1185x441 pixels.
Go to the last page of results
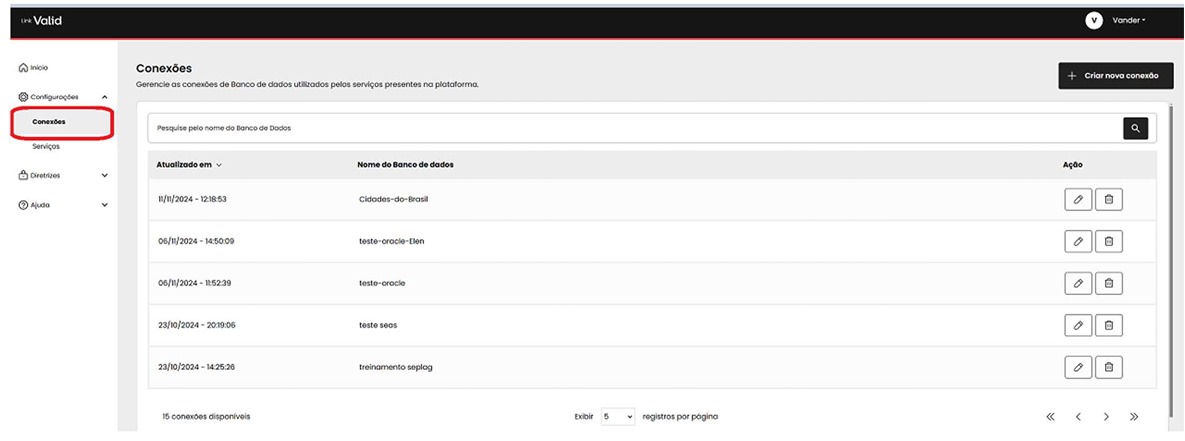click(x=1134, y=416)
